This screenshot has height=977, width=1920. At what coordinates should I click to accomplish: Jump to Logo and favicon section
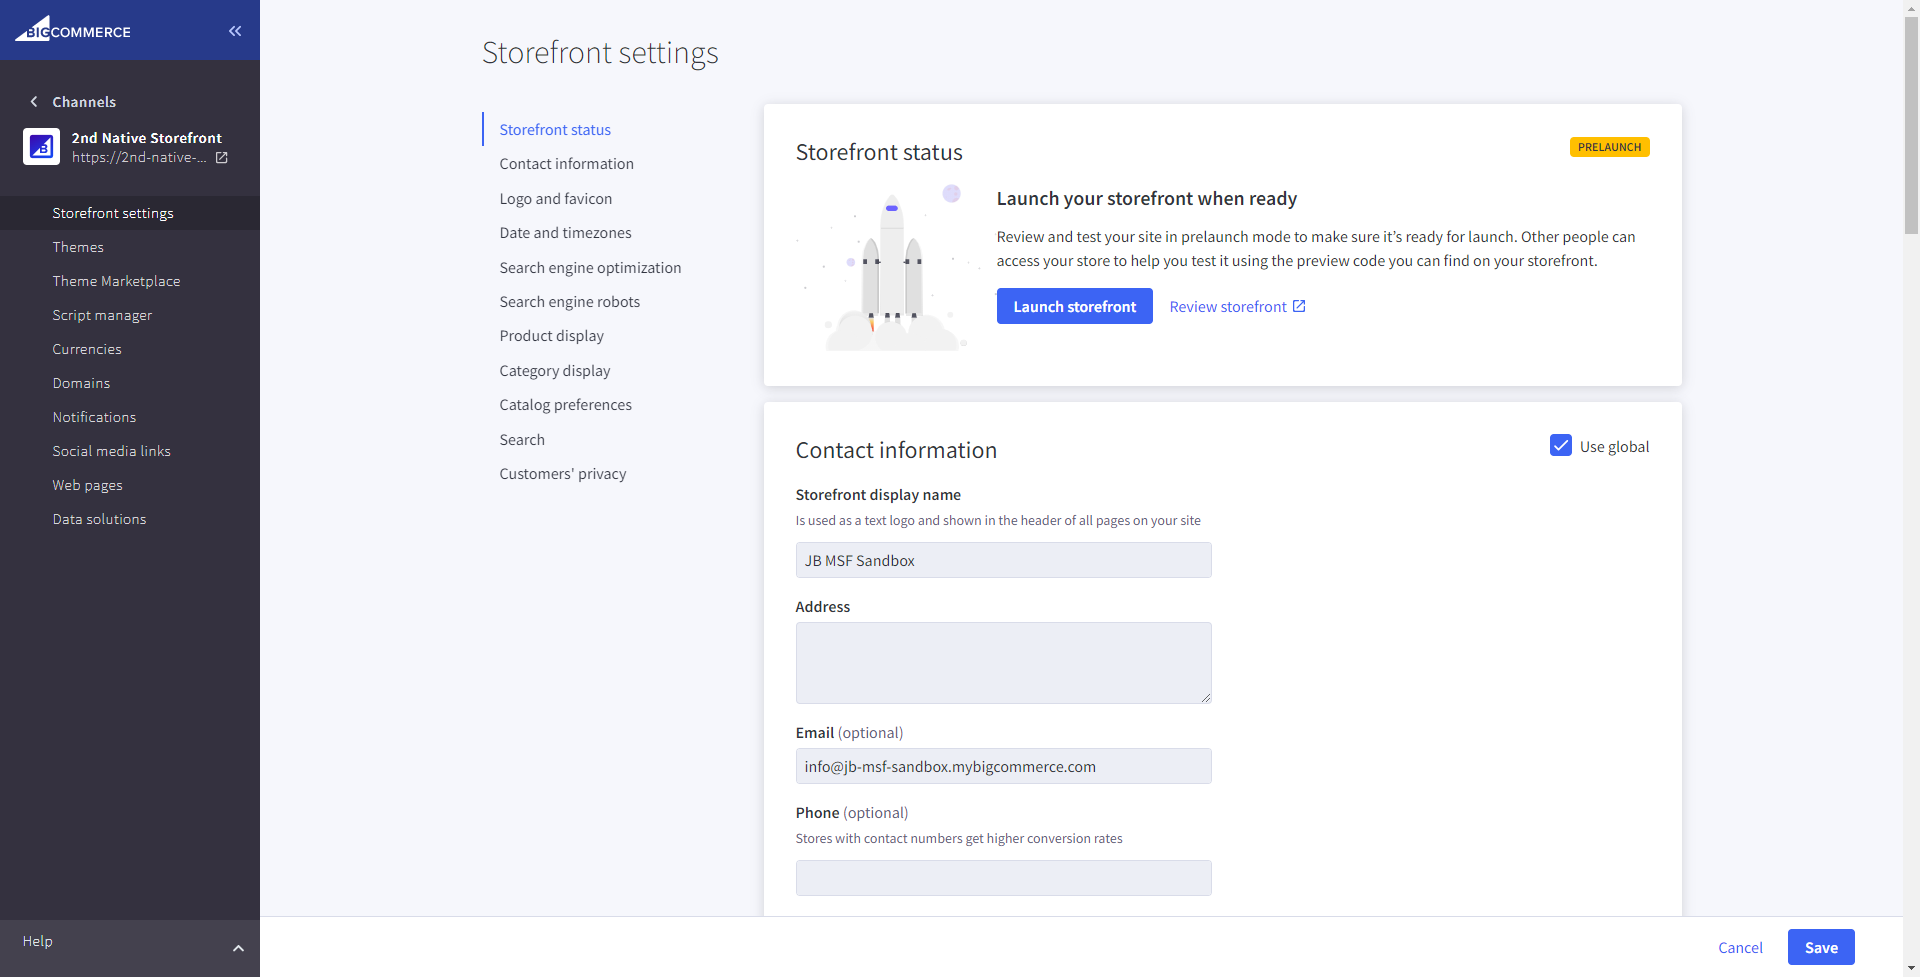coord(555,199)
